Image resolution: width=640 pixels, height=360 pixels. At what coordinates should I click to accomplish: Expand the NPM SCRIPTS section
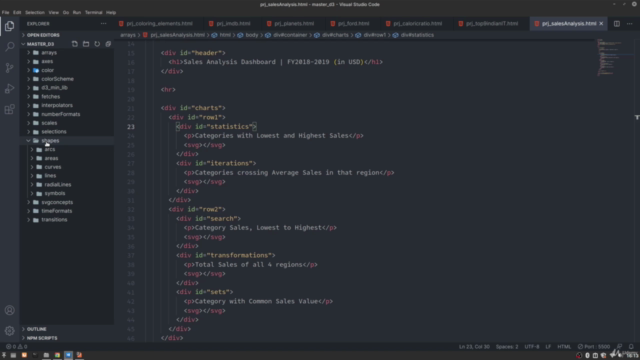42,338
